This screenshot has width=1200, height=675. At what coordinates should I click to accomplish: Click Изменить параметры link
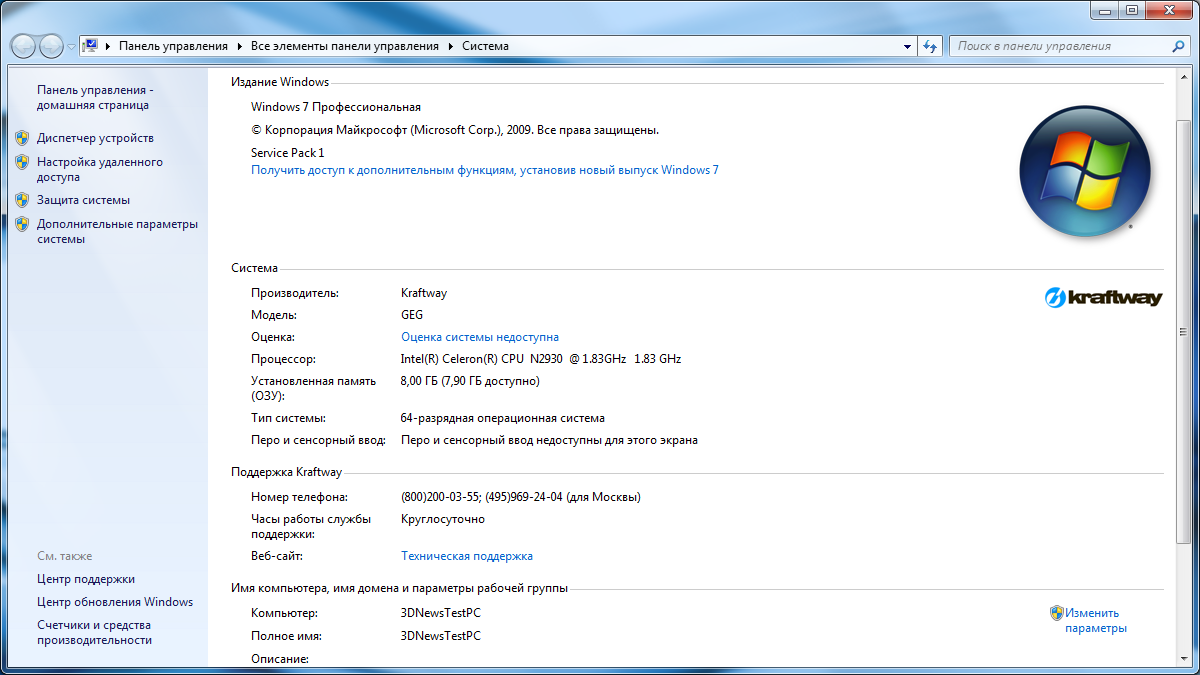tap(1096, 621)
